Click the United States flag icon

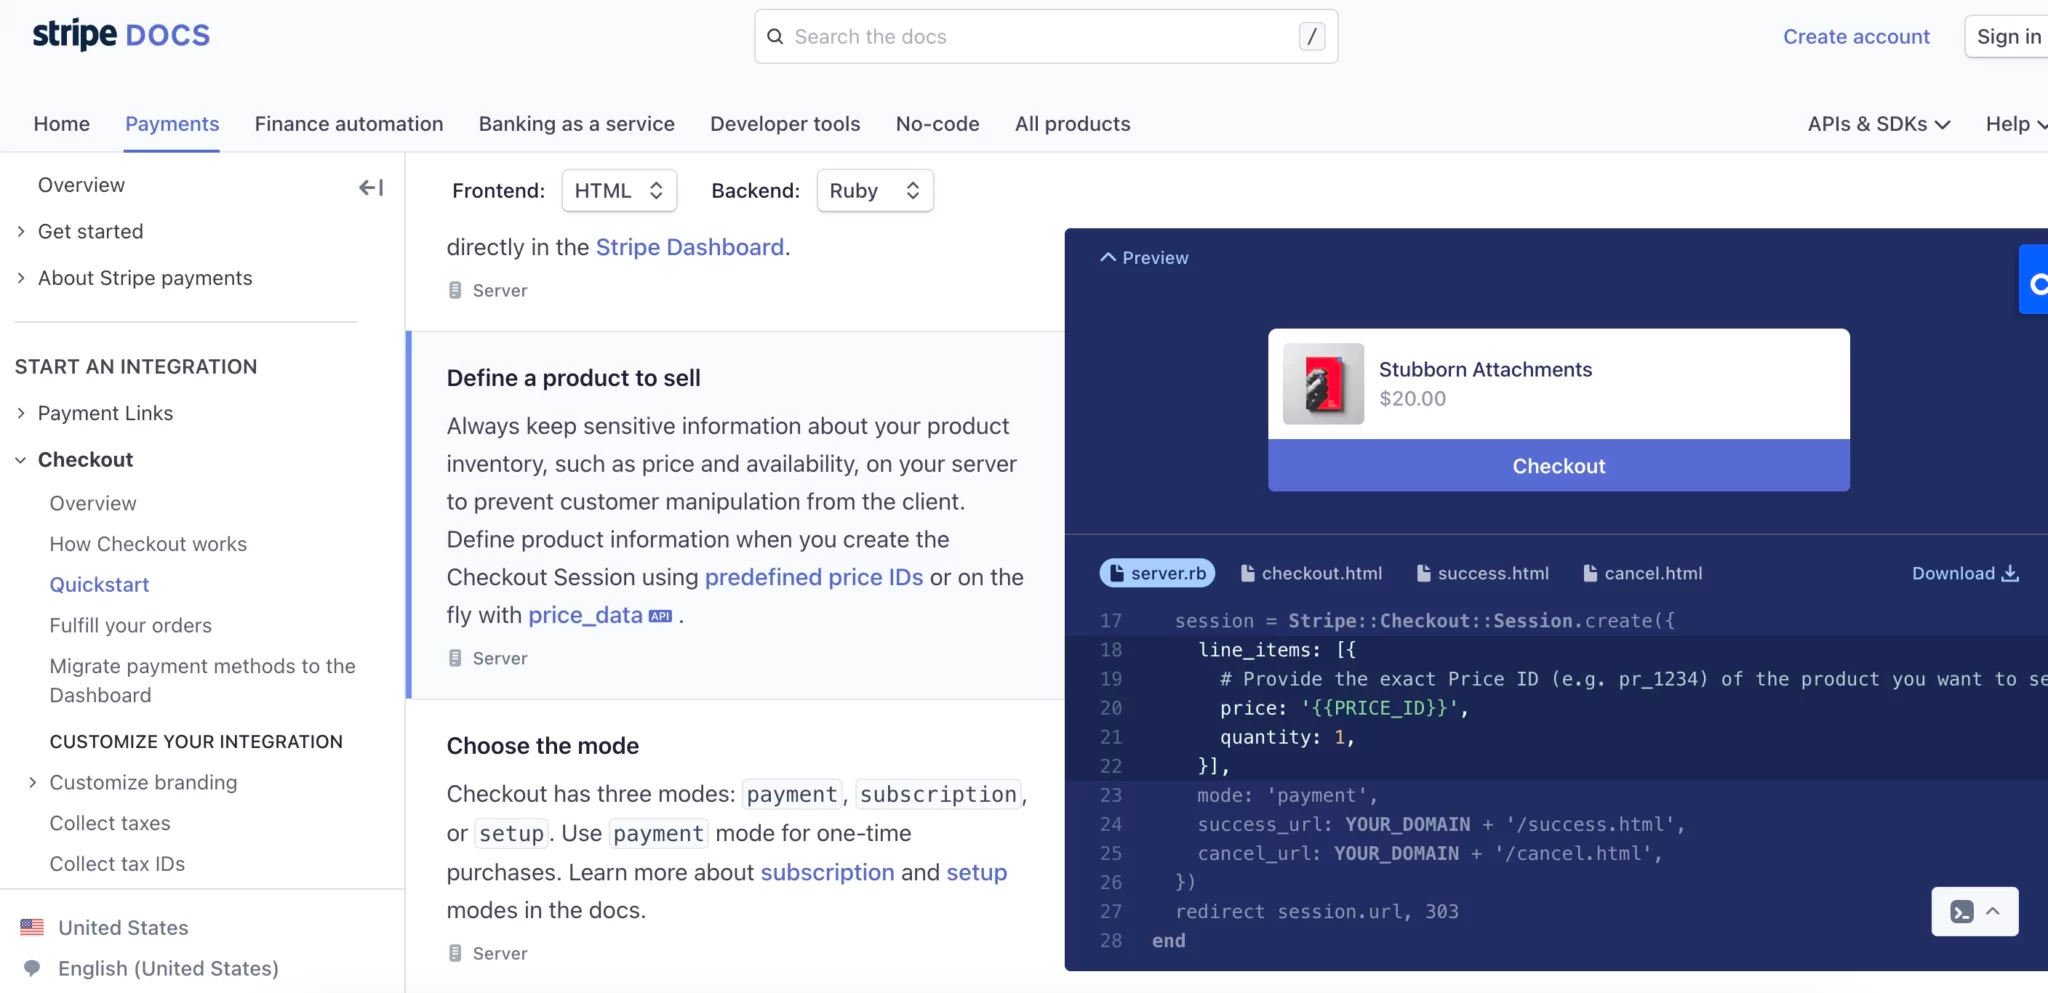click(x=32, y=927)
